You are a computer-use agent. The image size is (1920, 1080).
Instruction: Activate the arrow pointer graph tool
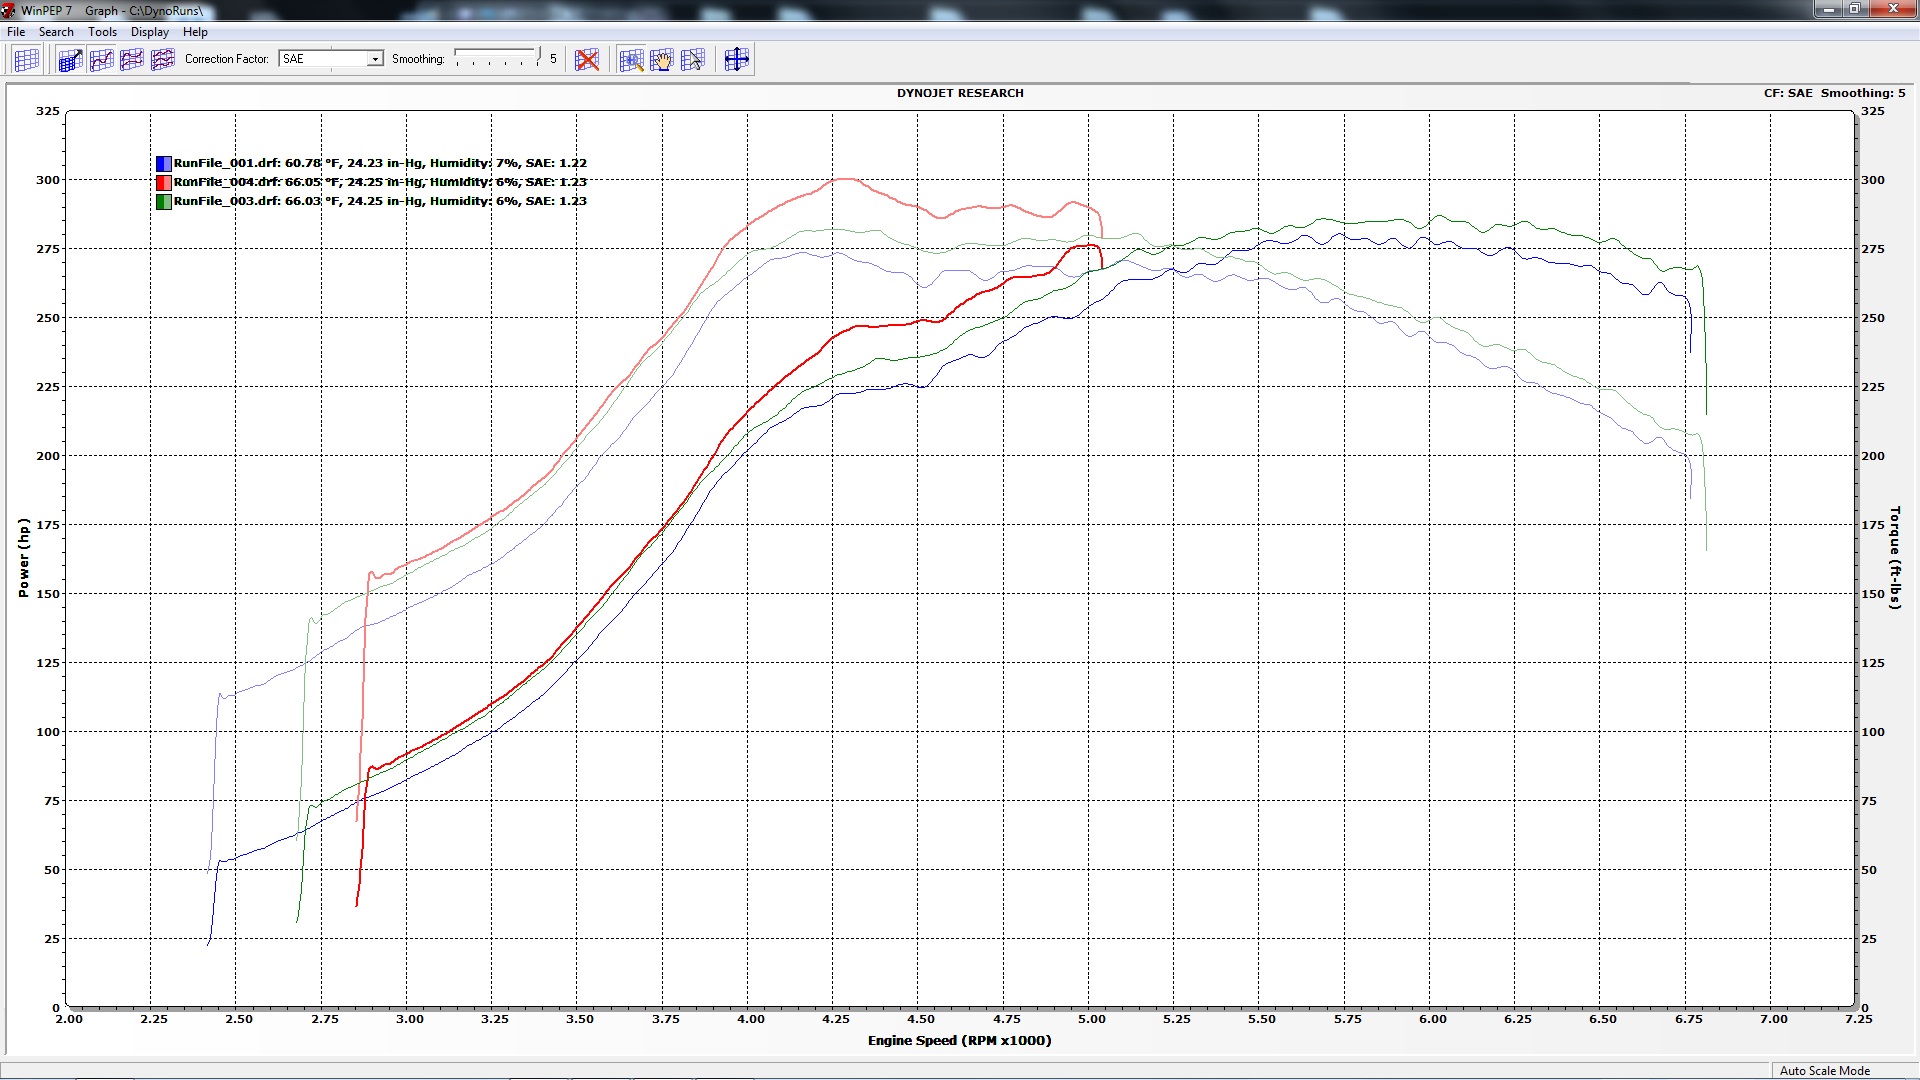coord(693,60)
